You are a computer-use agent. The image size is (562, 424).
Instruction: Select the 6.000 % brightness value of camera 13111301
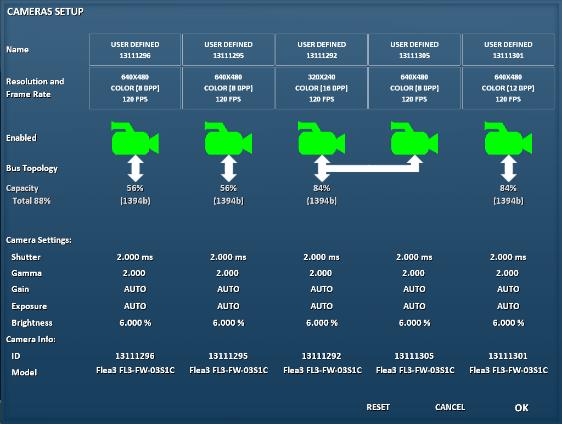coord(508,323)
